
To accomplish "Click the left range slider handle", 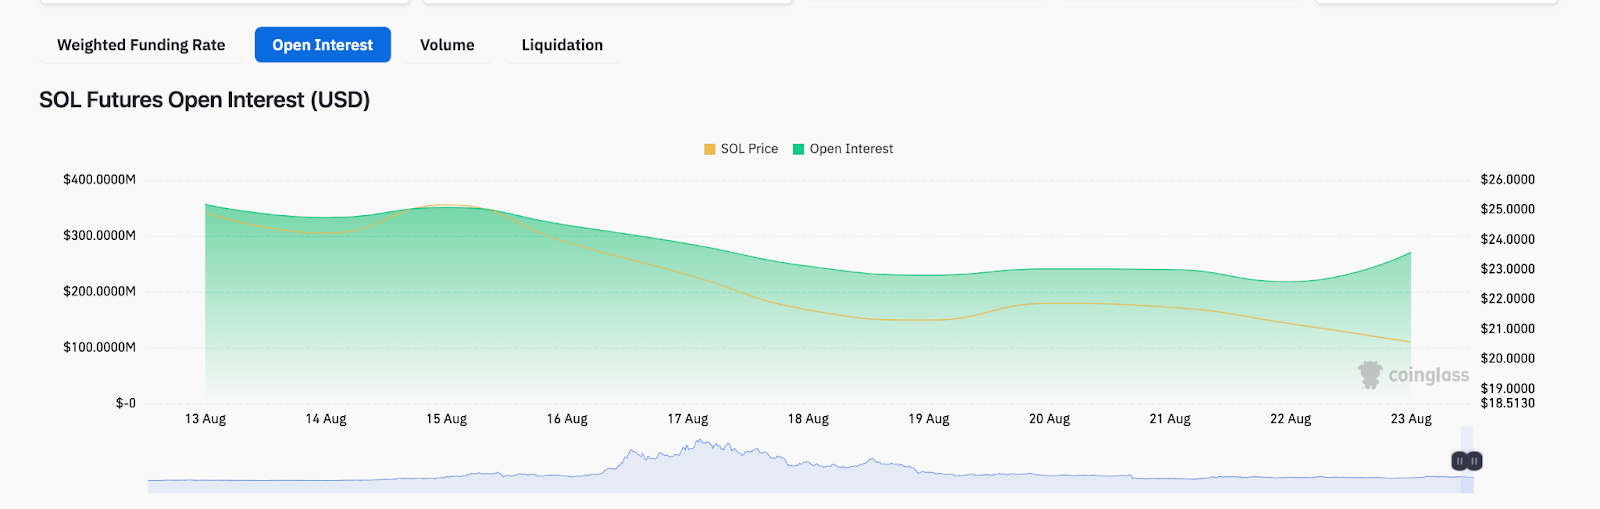I will [1460, 461].
